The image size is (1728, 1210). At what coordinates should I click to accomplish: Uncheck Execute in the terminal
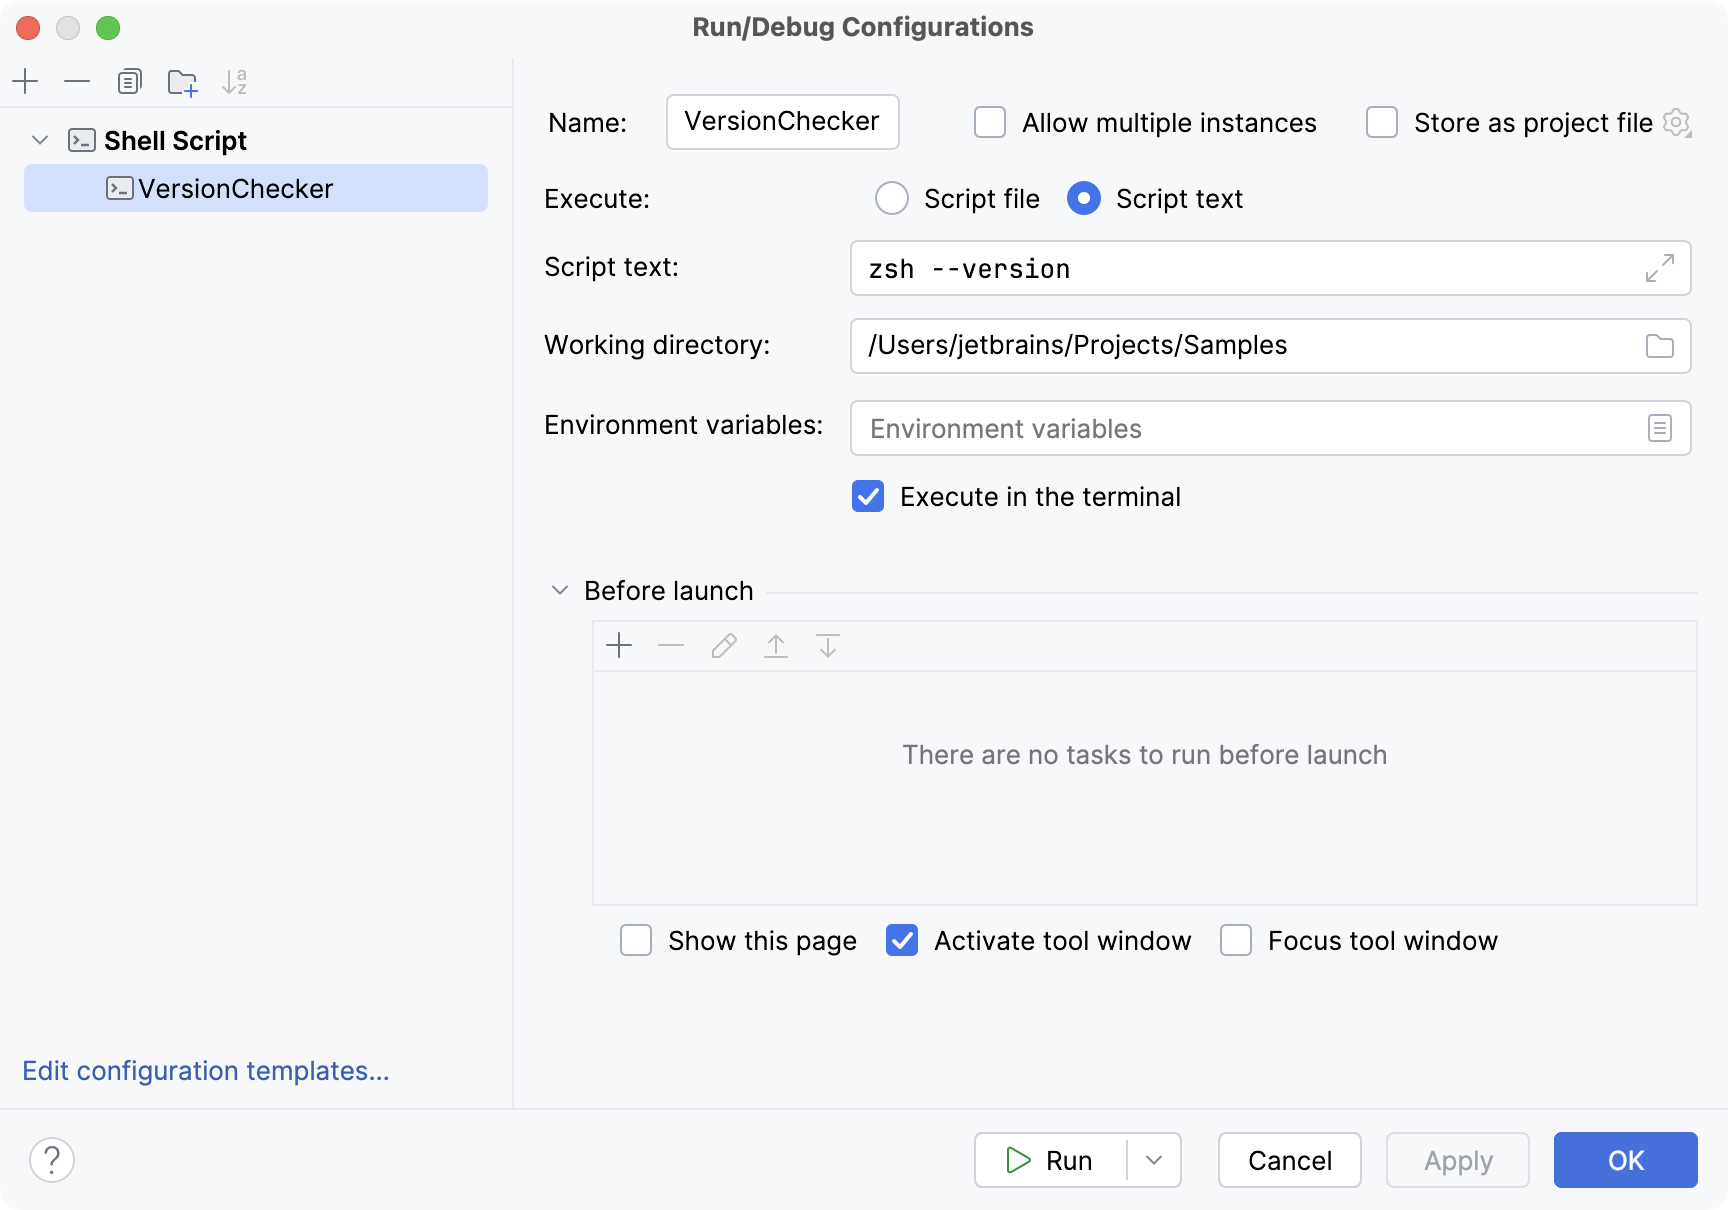pyautogui.click(x=868, y=496)
